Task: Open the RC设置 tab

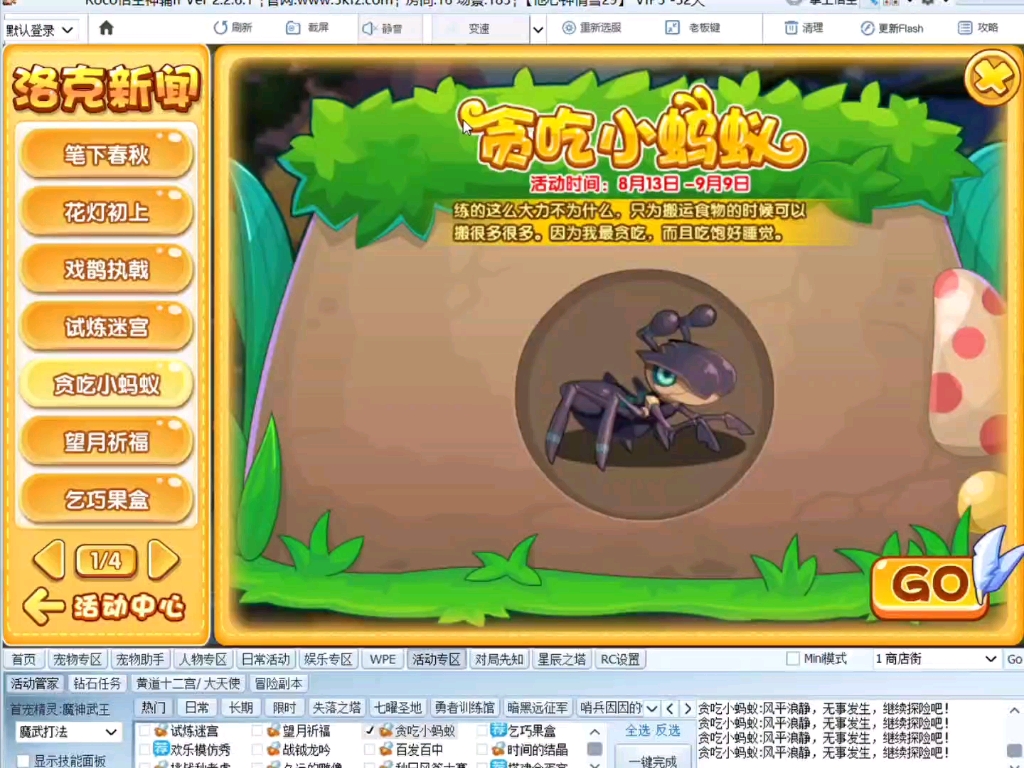Action: (620, 660)
